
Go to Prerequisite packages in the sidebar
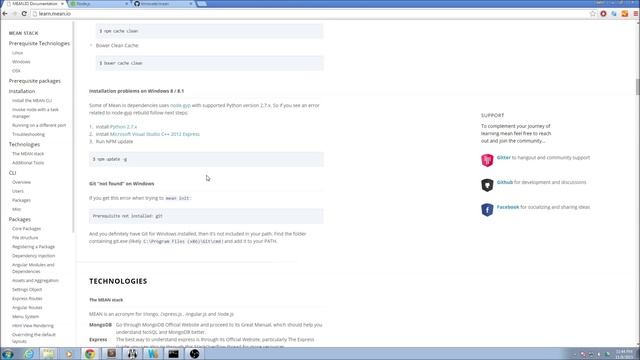pyautogui.click(x=35, y=81)
